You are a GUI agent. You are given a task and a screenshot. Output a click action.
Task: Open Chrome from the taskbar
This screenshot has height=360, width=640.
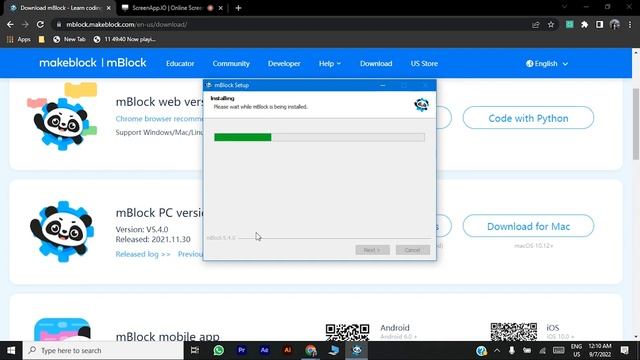tap(311, 351)
